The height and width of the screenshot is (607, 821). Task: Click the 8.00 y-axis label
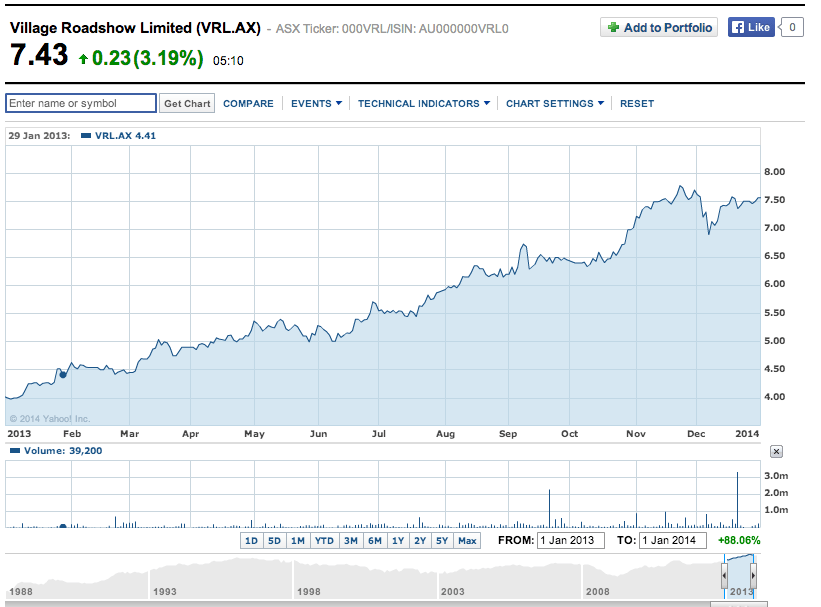point(774,172)
